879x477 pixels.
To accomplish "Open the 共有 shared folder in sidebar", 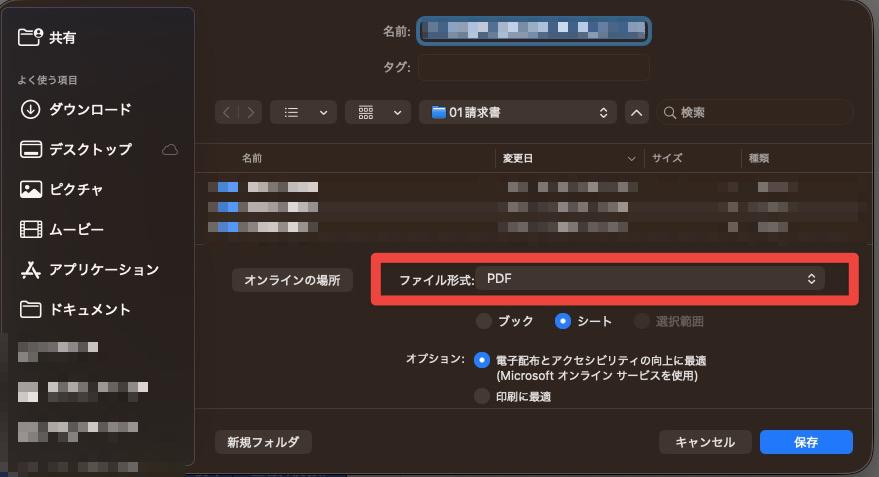I will pyautogui.click(x=47, y=38).
